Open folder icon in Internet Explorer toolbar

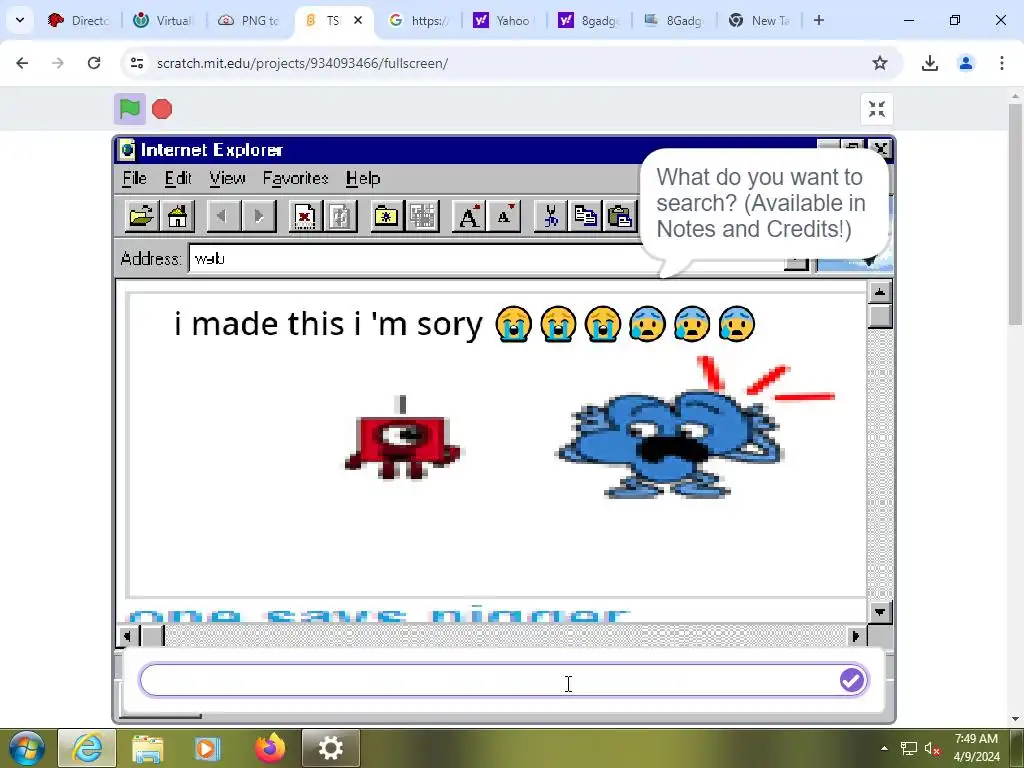click(x=141, y=216)
